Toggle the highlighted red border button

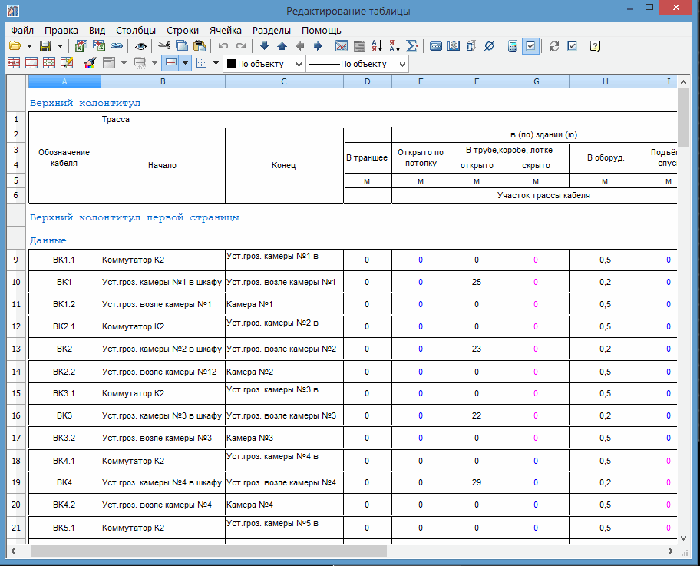point(171,63)
